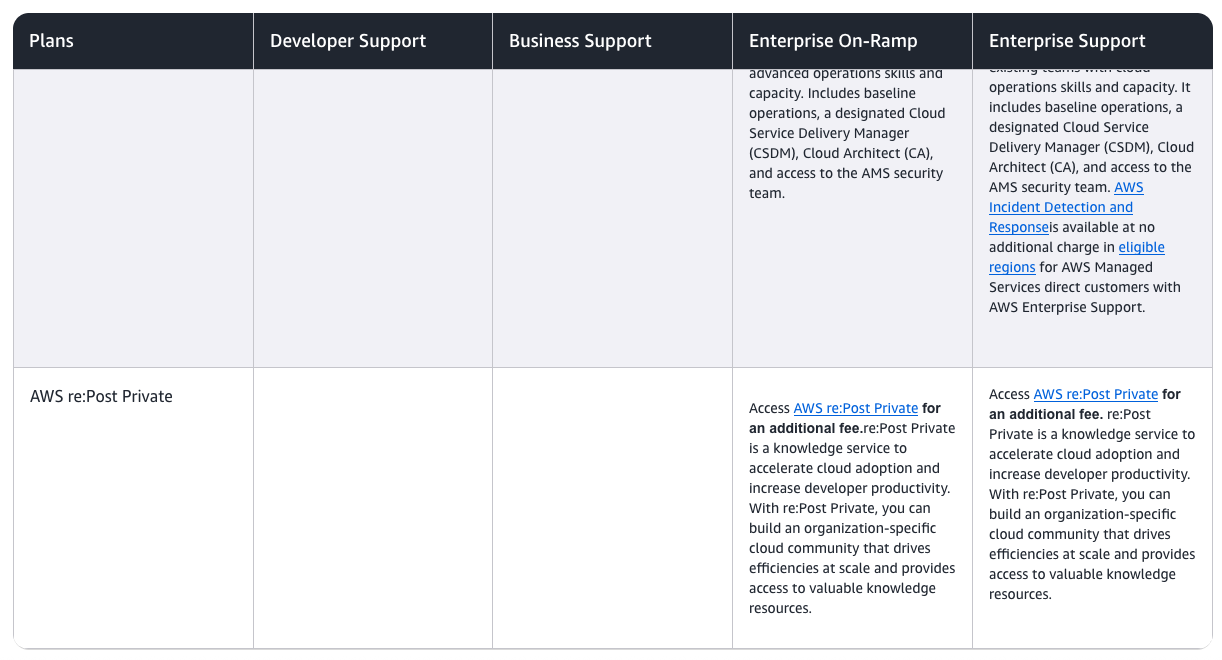Open the AWS Incident Detection and Response link
The image size is (1222, 660).
click(x=1060, y=207)
